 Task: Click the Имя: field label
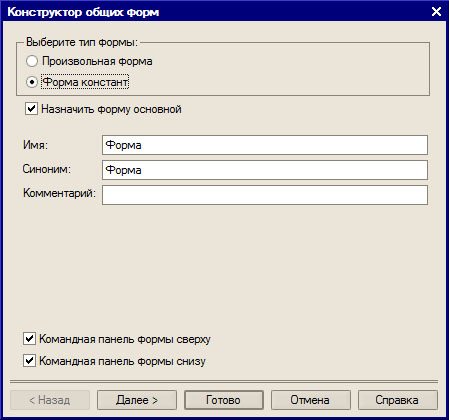[35, 145]
